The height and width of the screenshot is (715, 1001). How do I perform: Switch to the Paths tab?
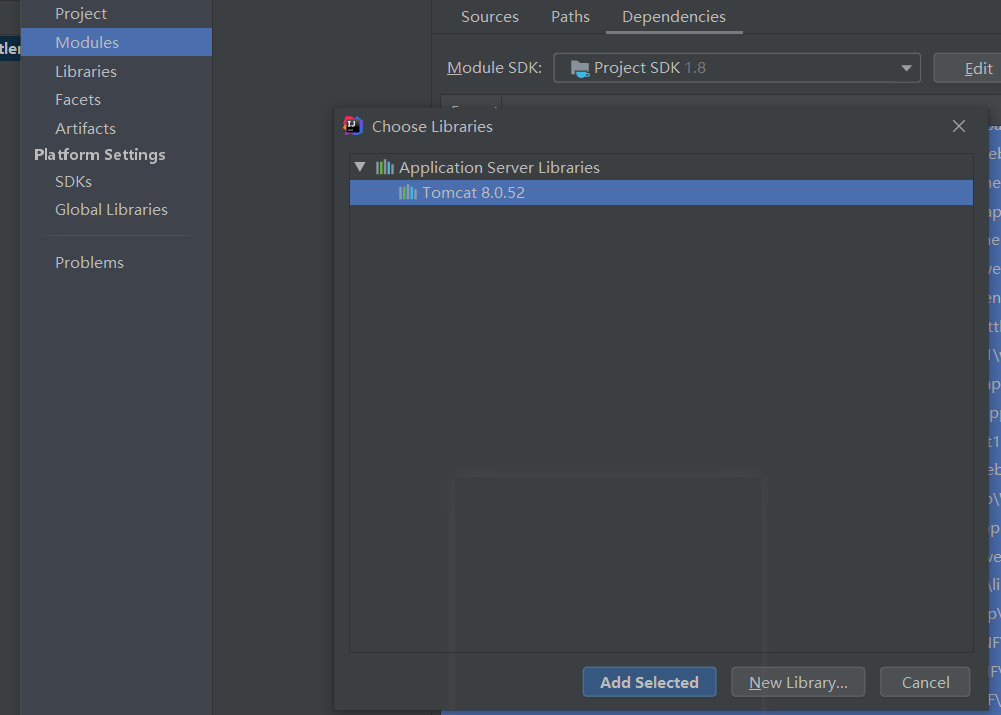[570, 17]
